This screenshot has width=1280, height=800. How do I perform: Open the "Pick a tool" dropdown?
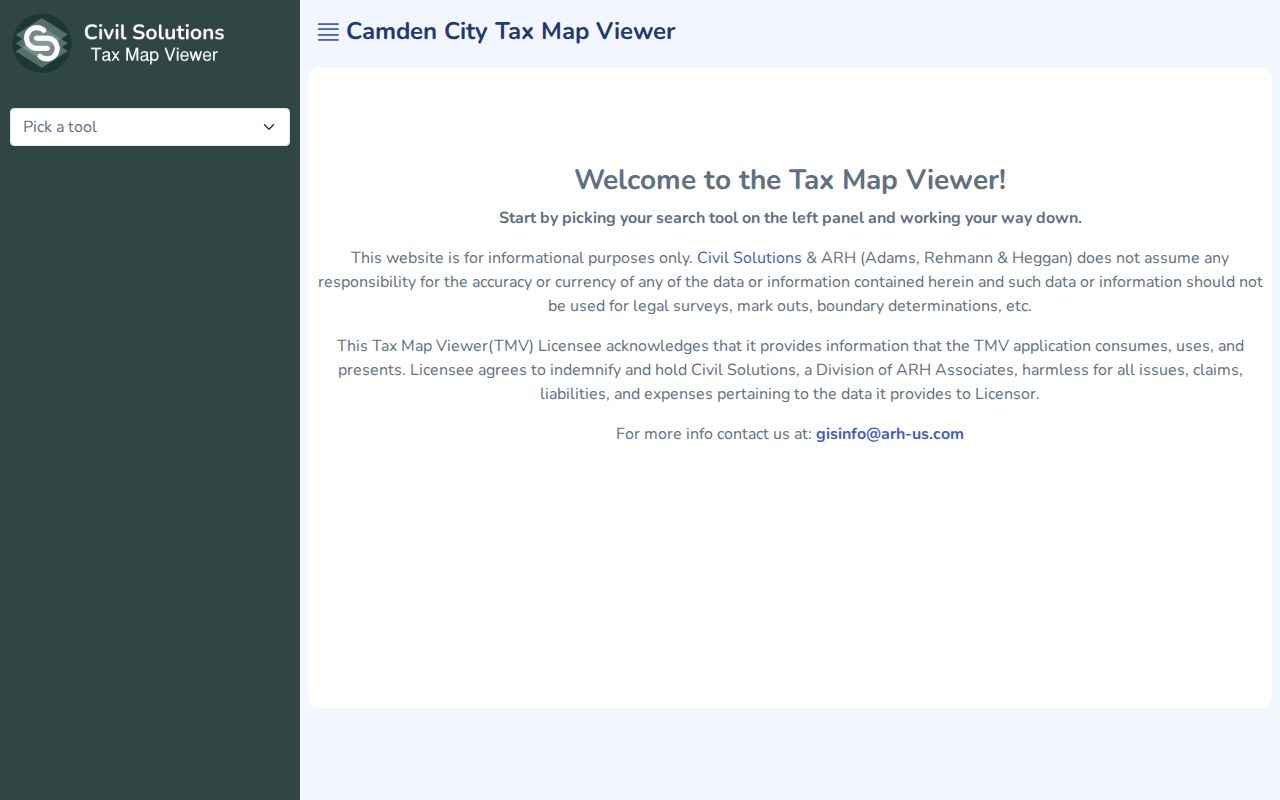pos(150,127)
